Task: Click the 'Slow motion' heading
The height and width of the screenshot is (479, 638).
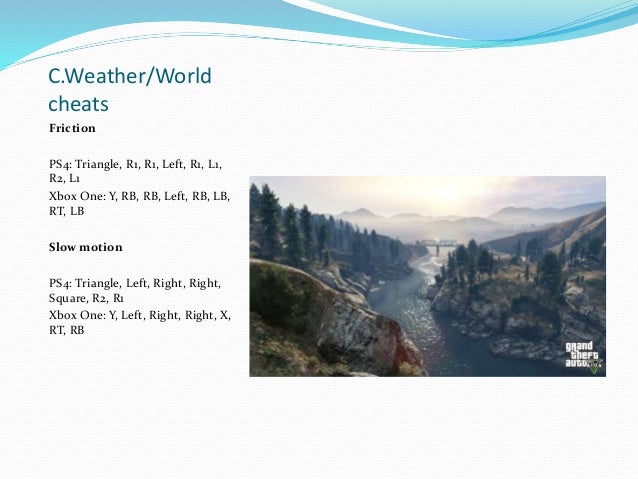Action: point(85,247)
